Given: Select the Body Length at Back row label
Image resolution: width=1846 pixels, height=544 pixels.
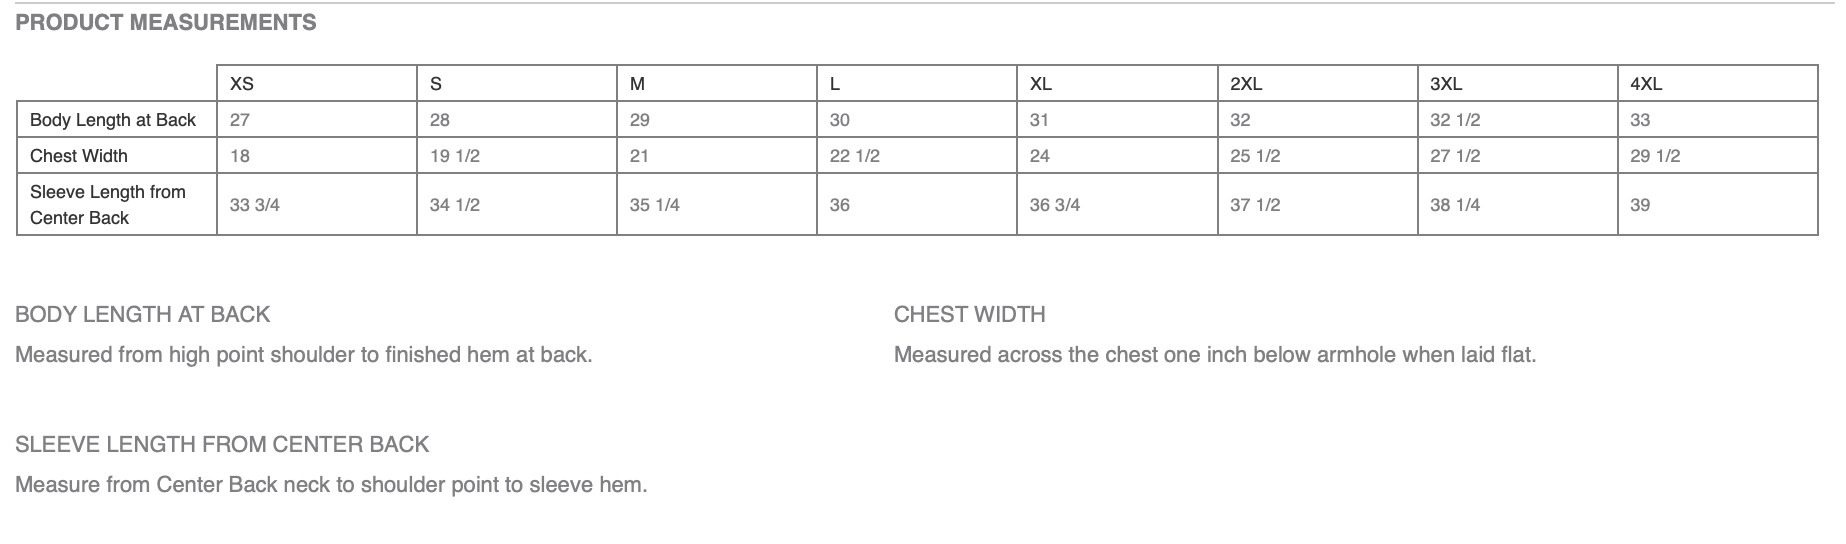Looking at the screenshot, I should coord(113,120).
